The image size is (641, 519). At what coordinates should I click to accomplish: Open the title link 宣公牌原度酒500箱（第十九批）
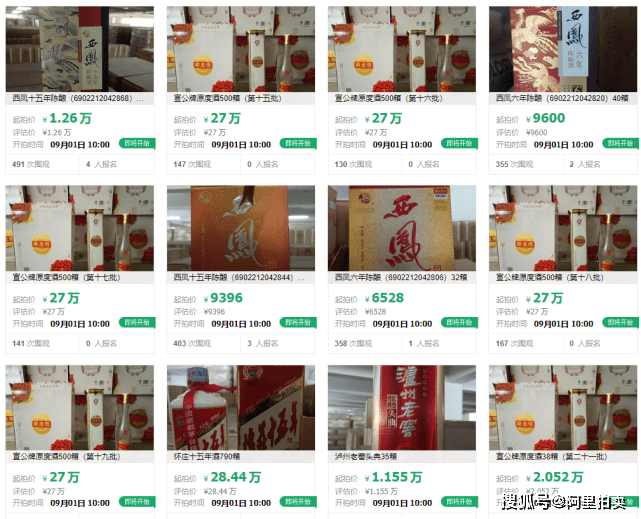coord(66,456)
